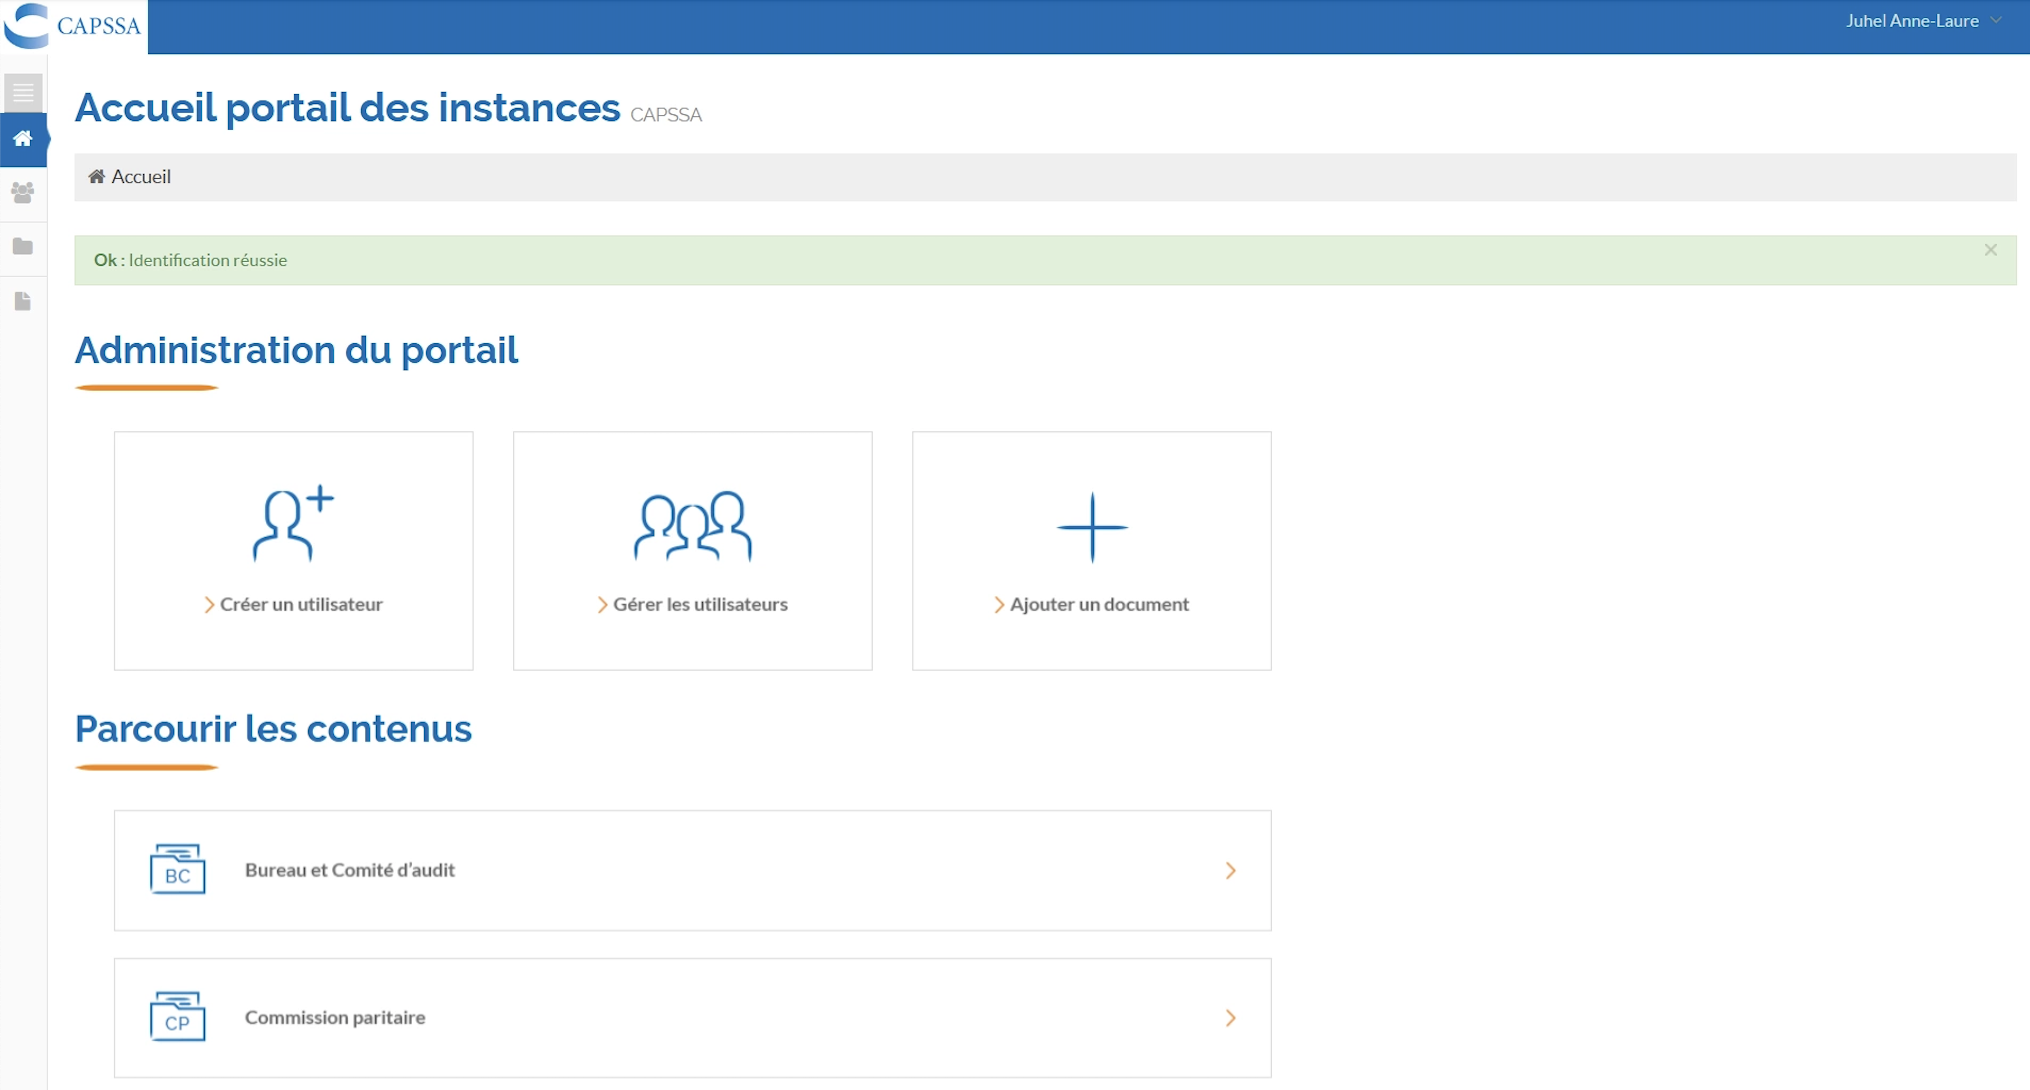The image size is (2030, 1090).
Task: Open the Commission paritaire content row
Action: click(x=335, y=1017)
